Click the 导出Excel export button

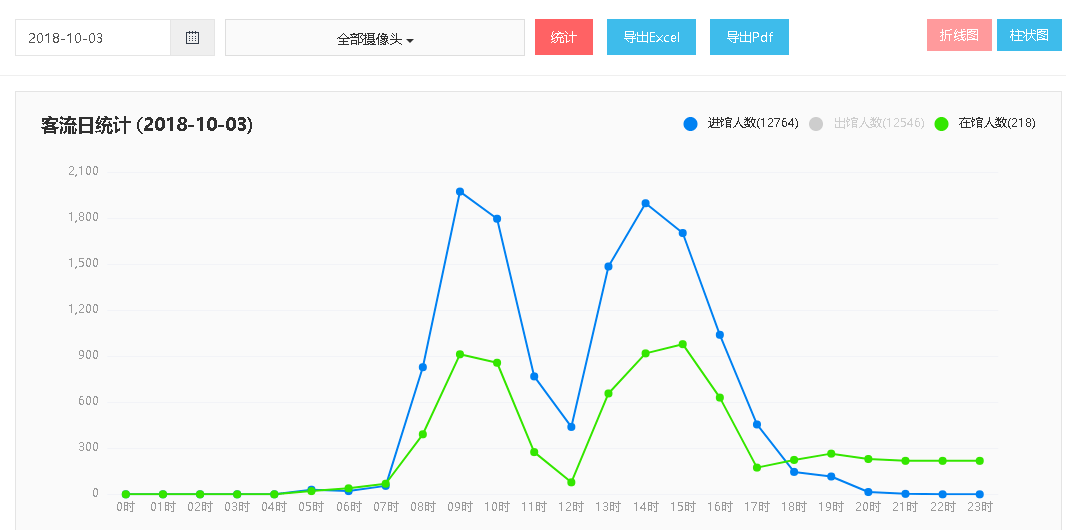(651, 37)
